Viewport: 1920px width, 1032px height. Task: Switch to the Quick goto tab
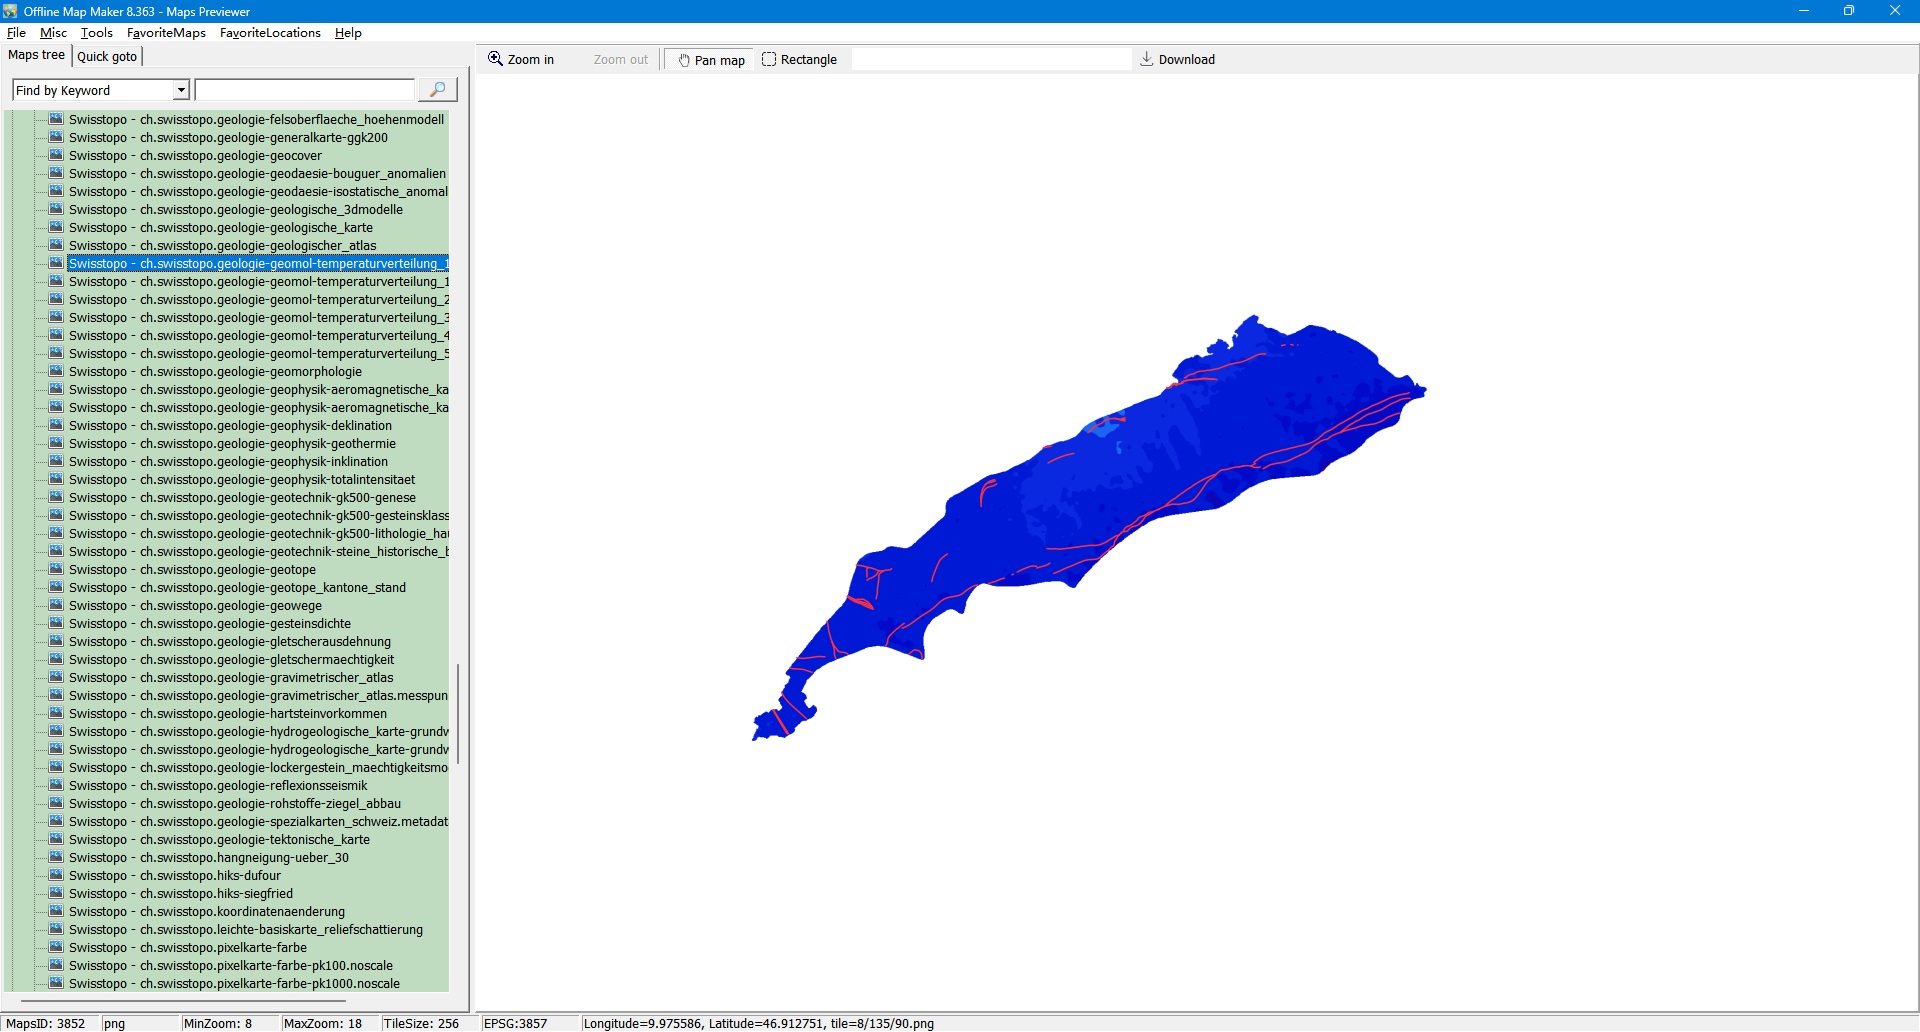(107, 56)
